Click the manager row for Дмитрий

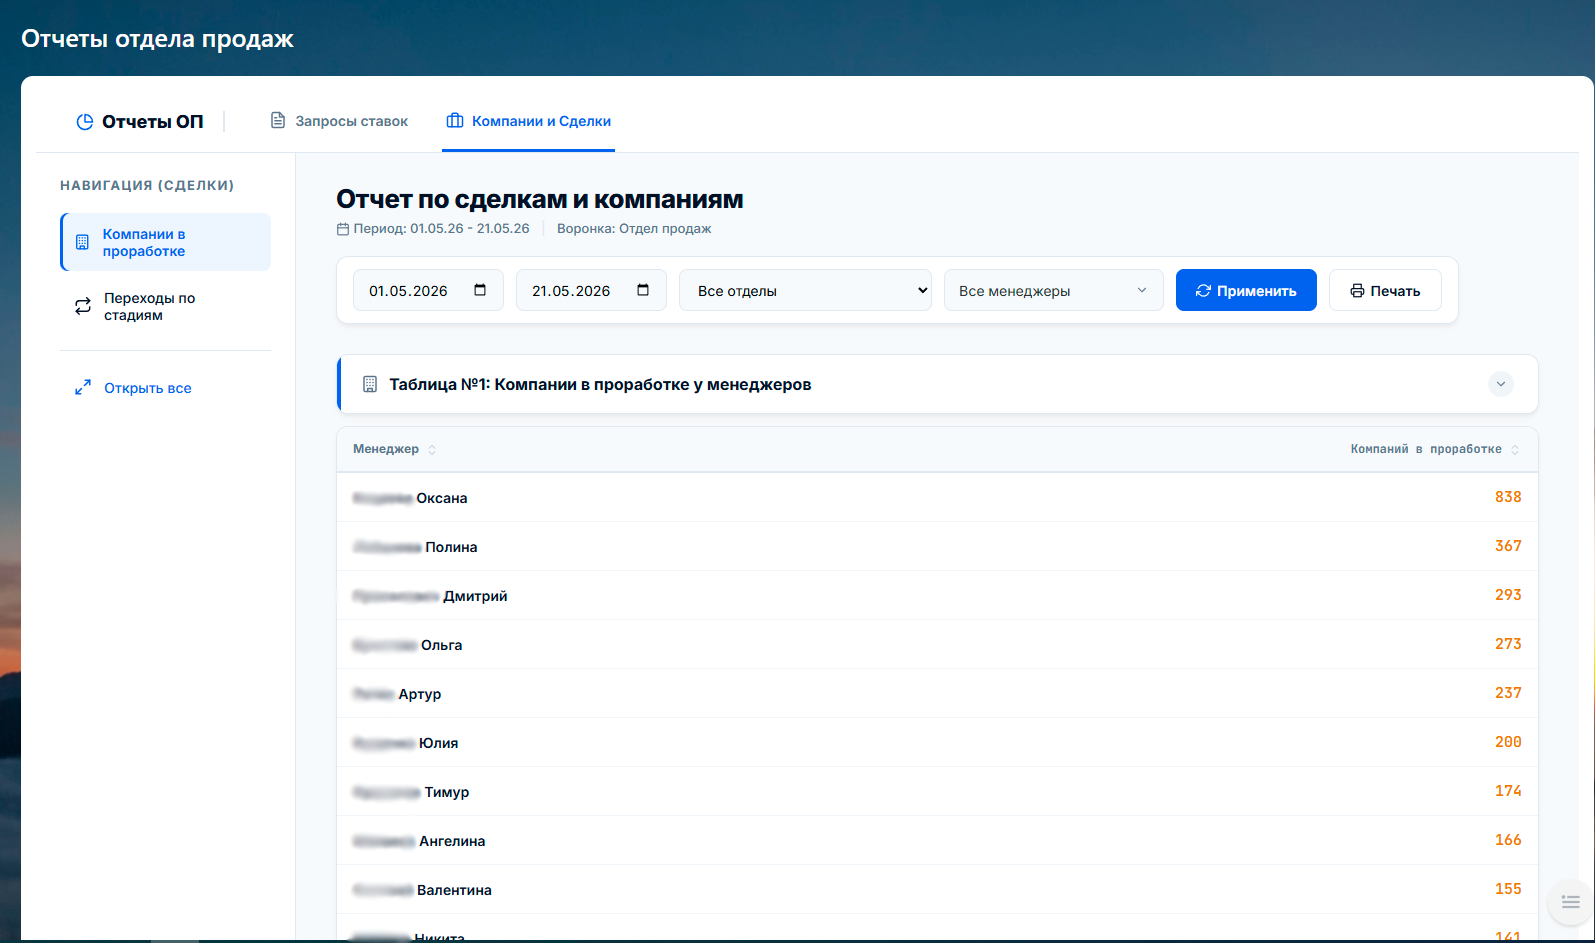[x=937, y=595]
